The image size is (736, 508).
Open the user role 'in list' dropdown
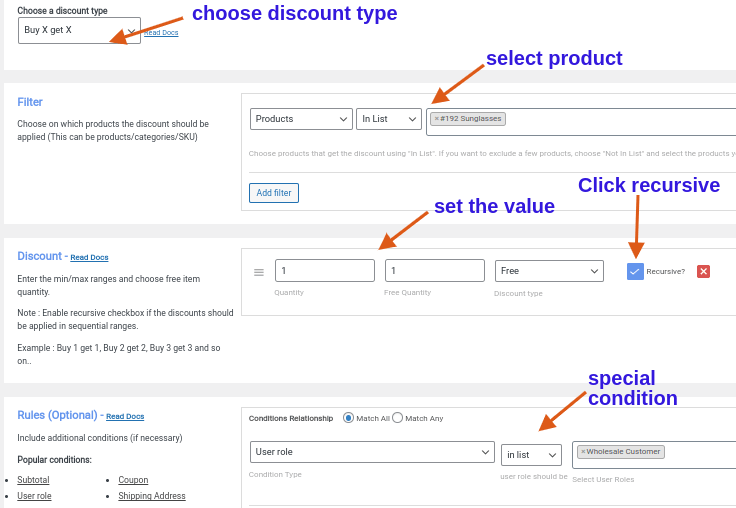pos(531,455)
